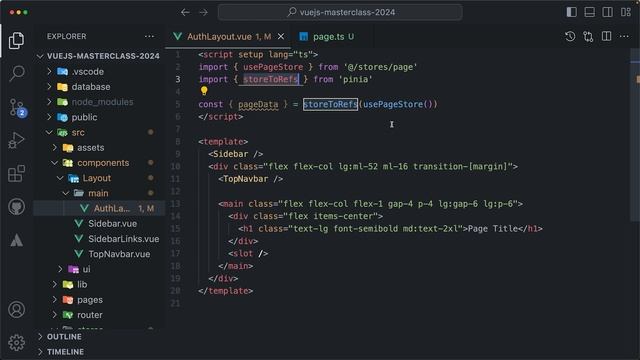Click the vuejs-masterclass-2024 command center search
The height and width of the screenshot is (360, 640).
click(340, 12)
